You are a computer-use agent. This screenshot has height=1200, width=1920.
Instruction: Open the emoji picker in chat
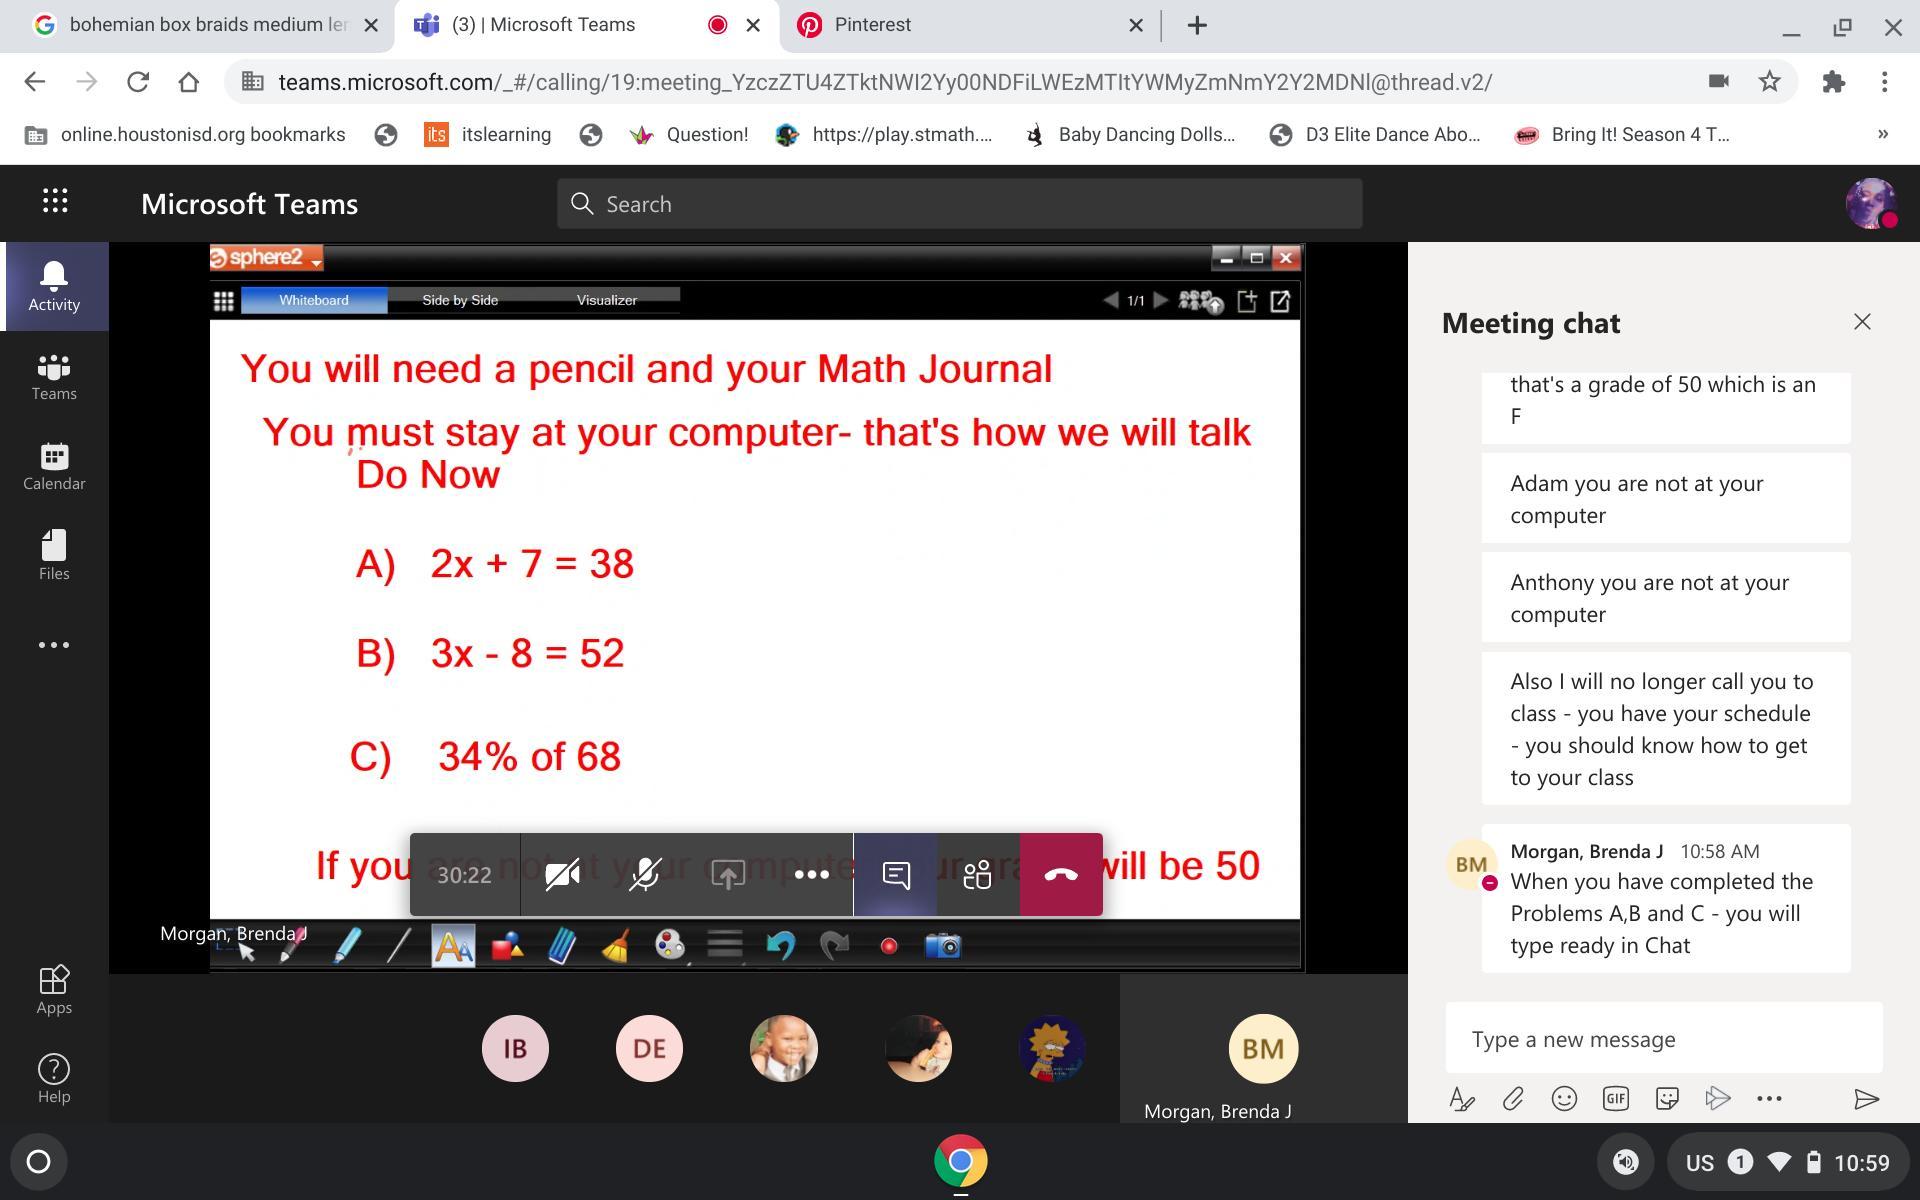tap(1564, 1099)
